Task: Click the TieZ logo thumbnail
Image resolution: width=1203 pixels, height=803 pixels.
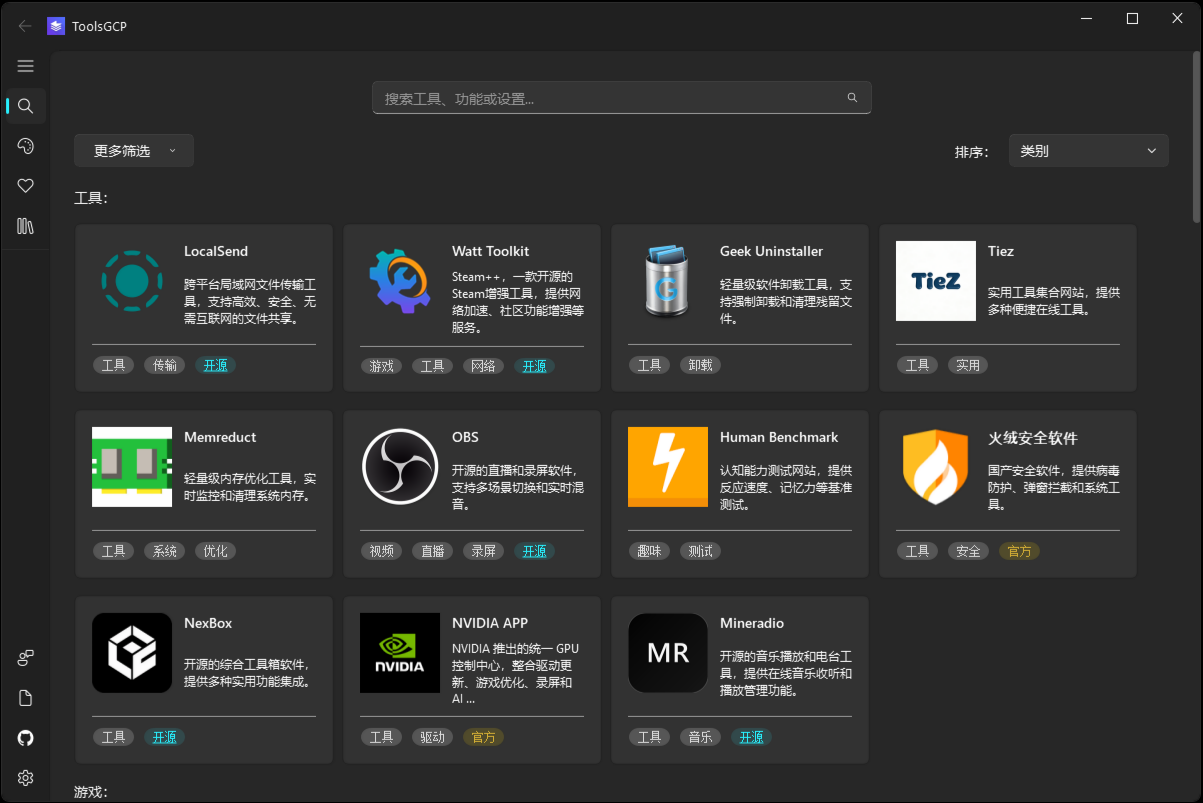Action: click(936, 281)
